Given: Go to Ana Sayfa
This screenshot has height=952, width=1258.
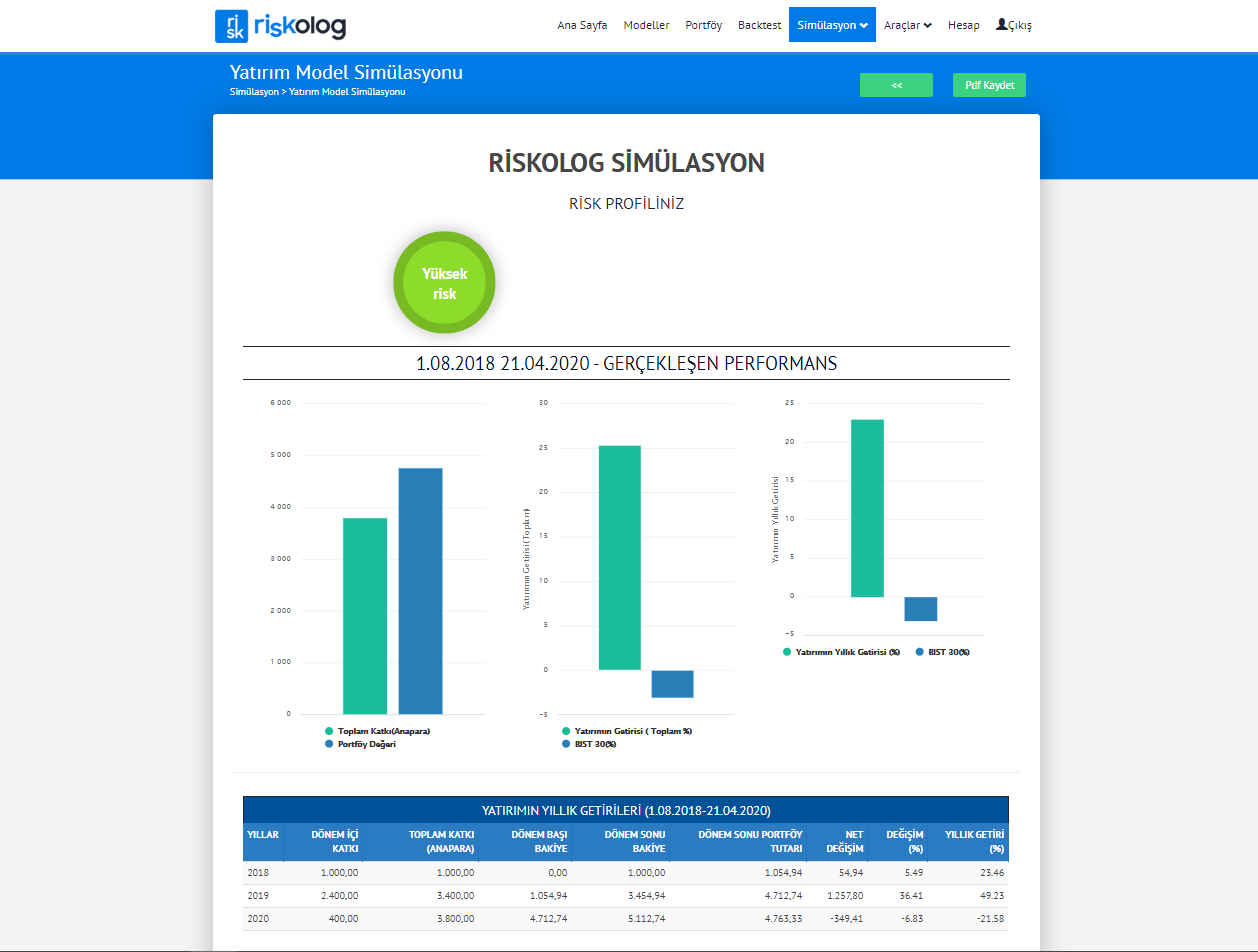Looking at the screenshot, I should coord(582,25).
